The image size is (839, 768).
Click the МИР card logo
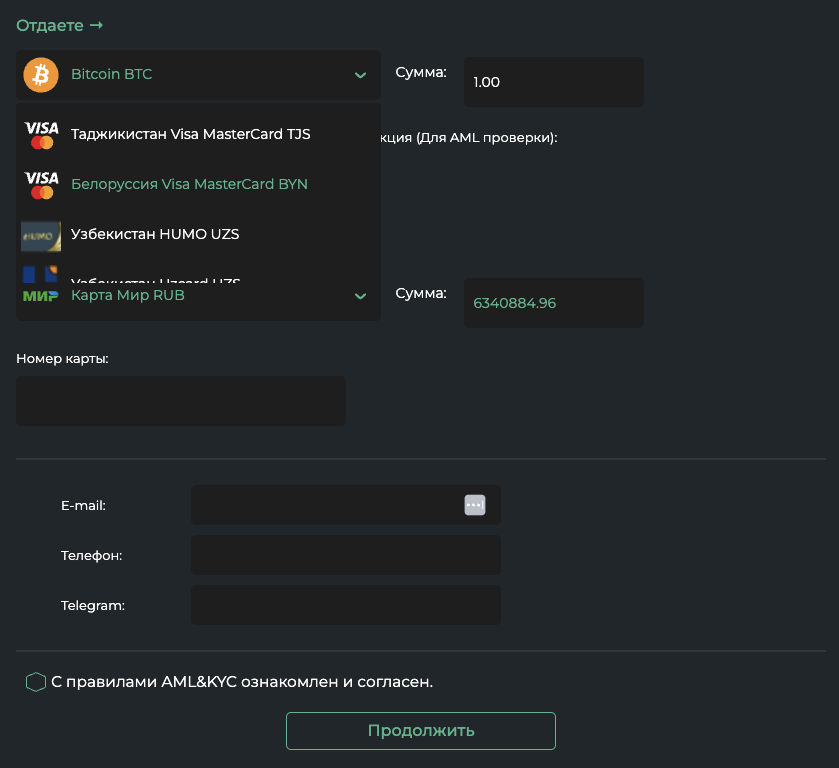(41, 295)
